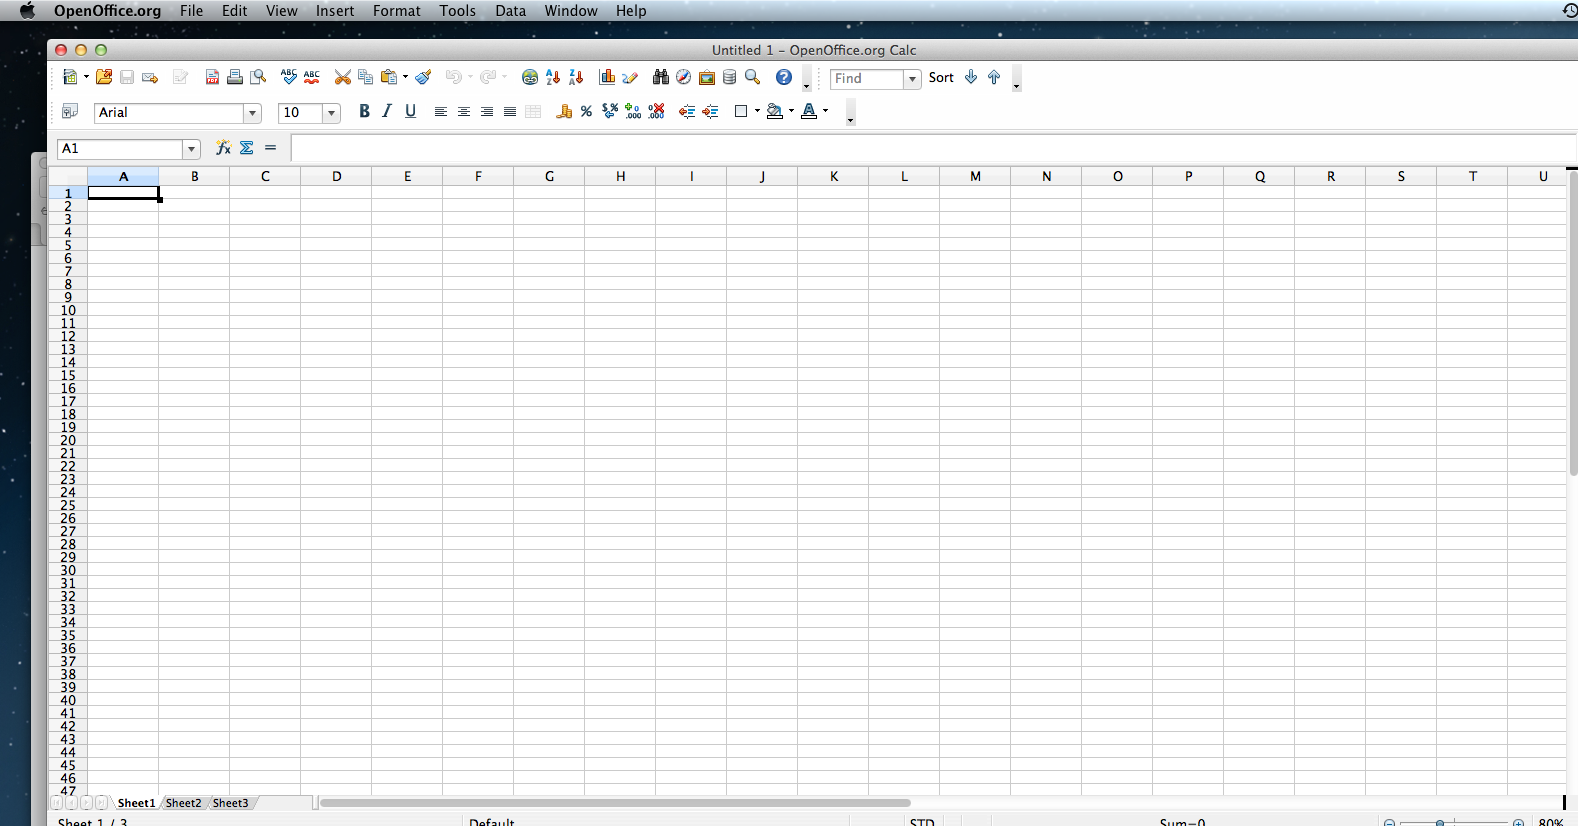Open Page Preview
This screenshot has height=826, width=1578.
pos(258,77)
